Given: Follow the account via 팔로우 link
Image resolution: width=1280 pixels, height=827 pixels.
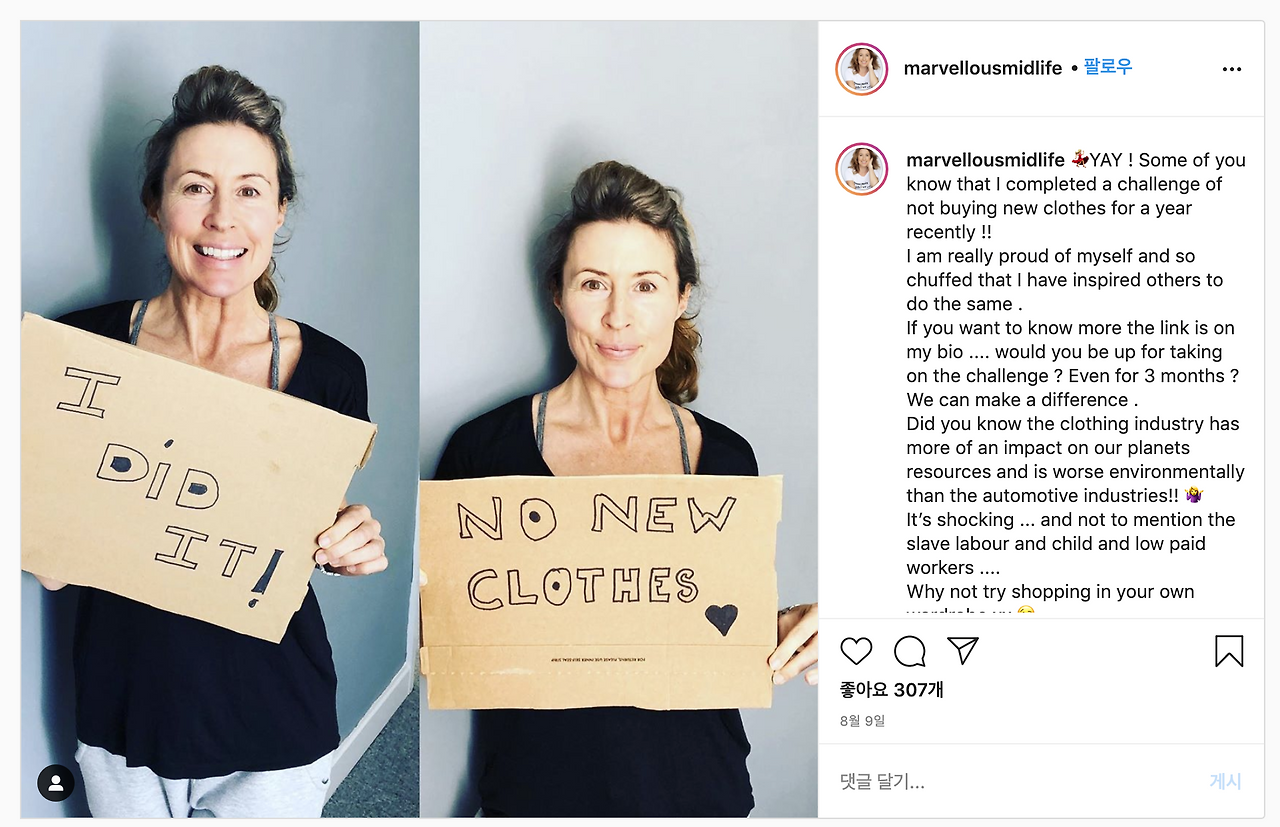Looking at the screenshot, I should pyautogui.click(x=1108, y=68).
